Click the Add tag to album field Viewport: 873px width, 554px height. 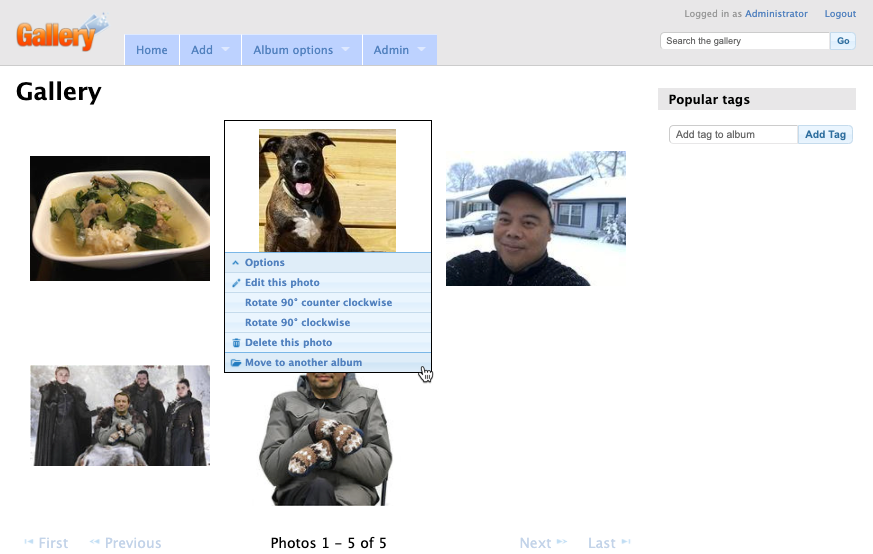[x=733, y=134]
